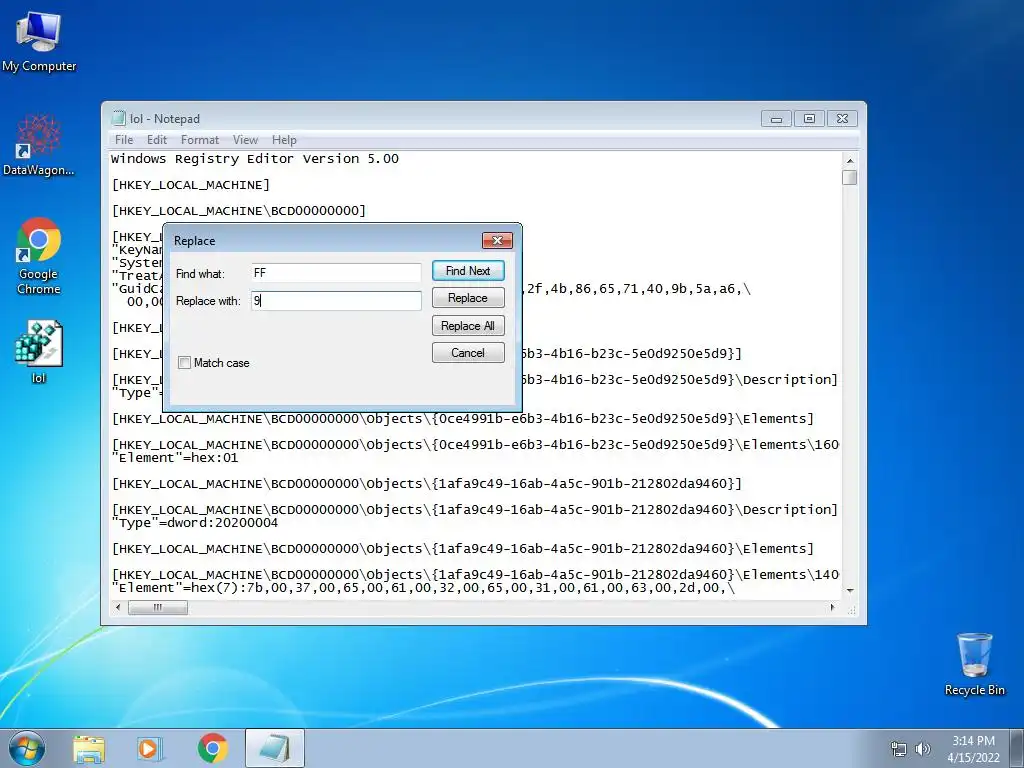This screenshot has height=768, width=1024.
Task: Click the Replace All button
Action: (x=468, y=326)
